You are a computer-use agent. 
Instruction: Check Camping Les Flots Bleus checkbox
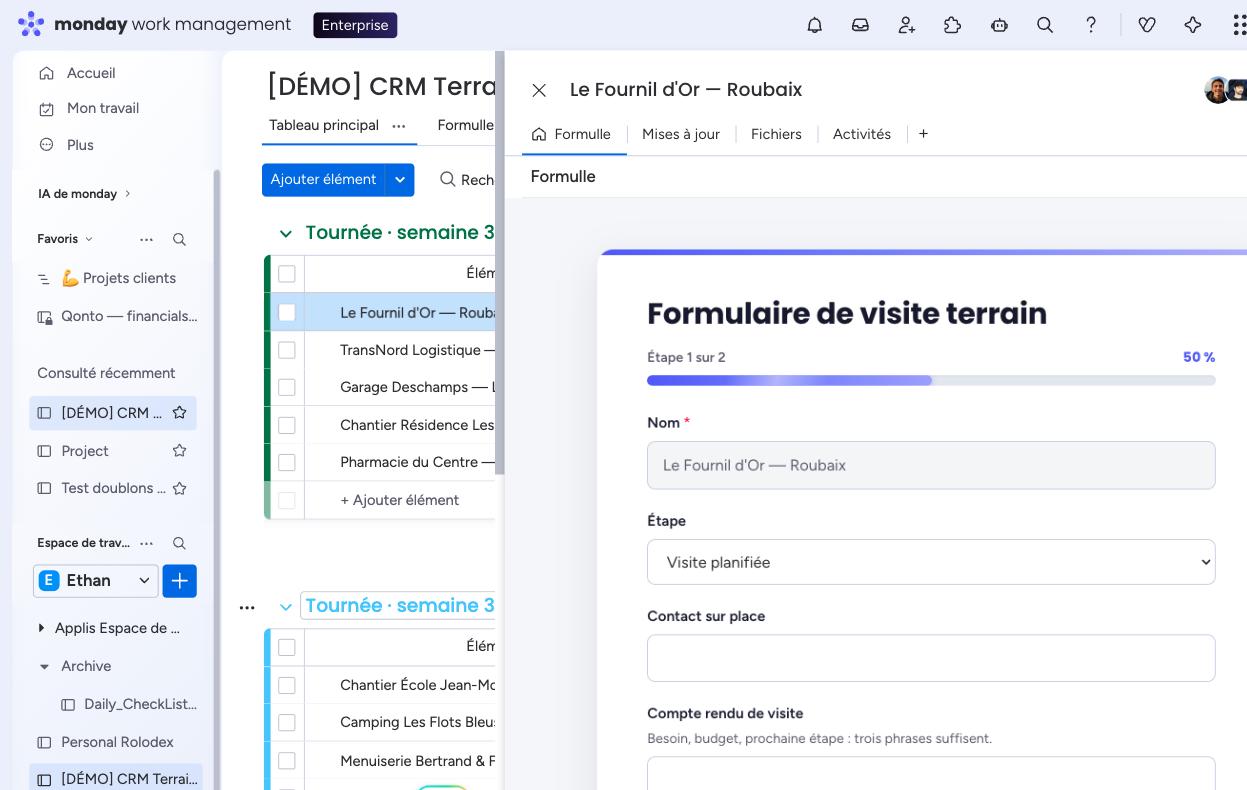click(x=287, y=722)
